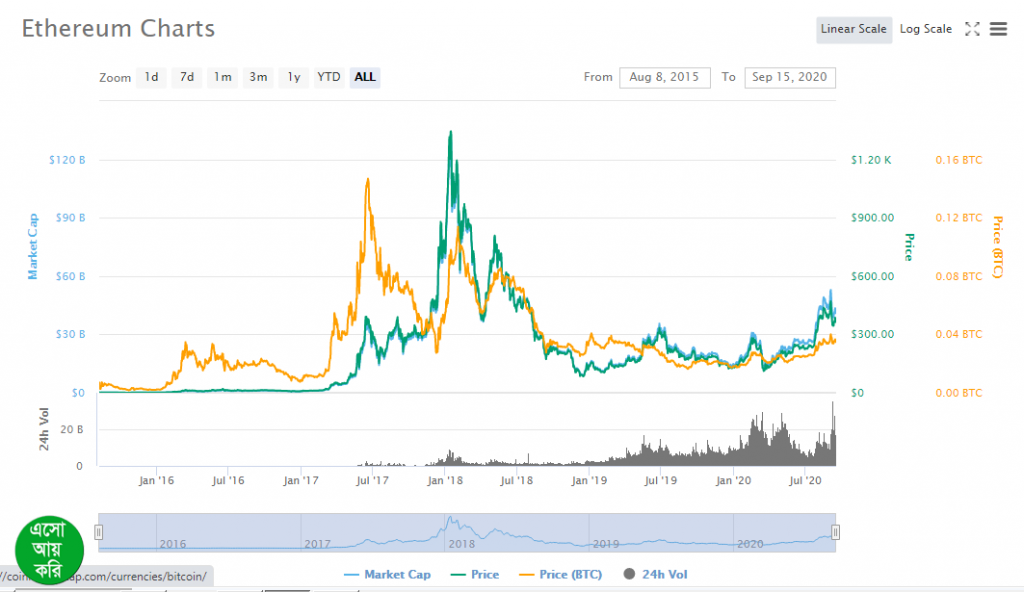The width and height of the screenshot is (1024, 592).
Task: Click the green Bengali round logo
Action: [49, 548]
